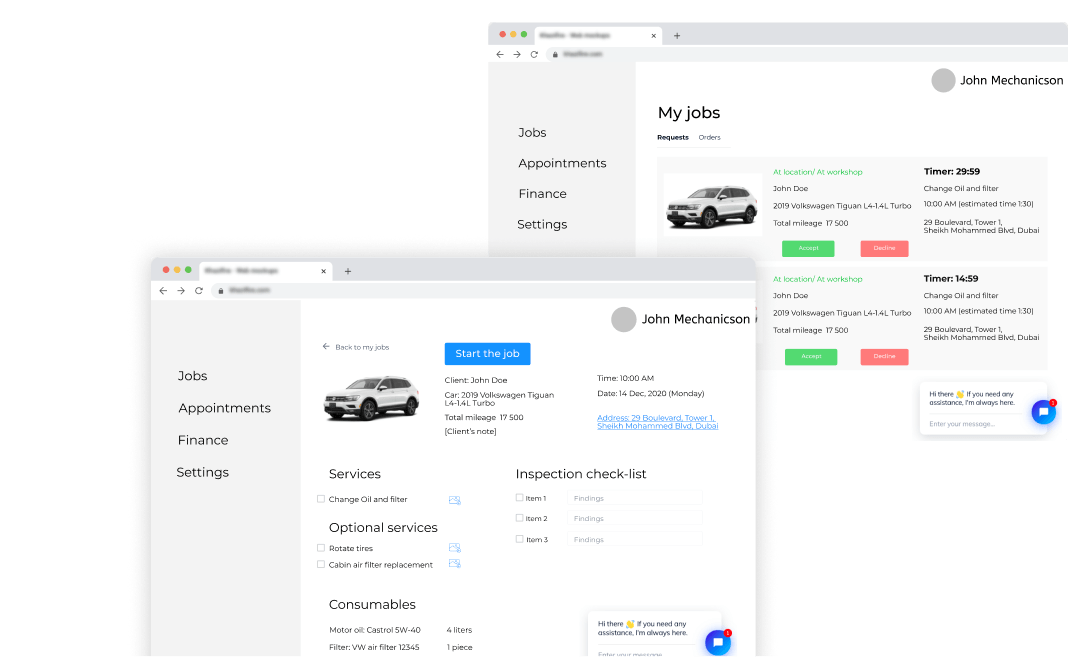
Task: Check the Change Oil and filter checkbox
Action: [321, 499]
